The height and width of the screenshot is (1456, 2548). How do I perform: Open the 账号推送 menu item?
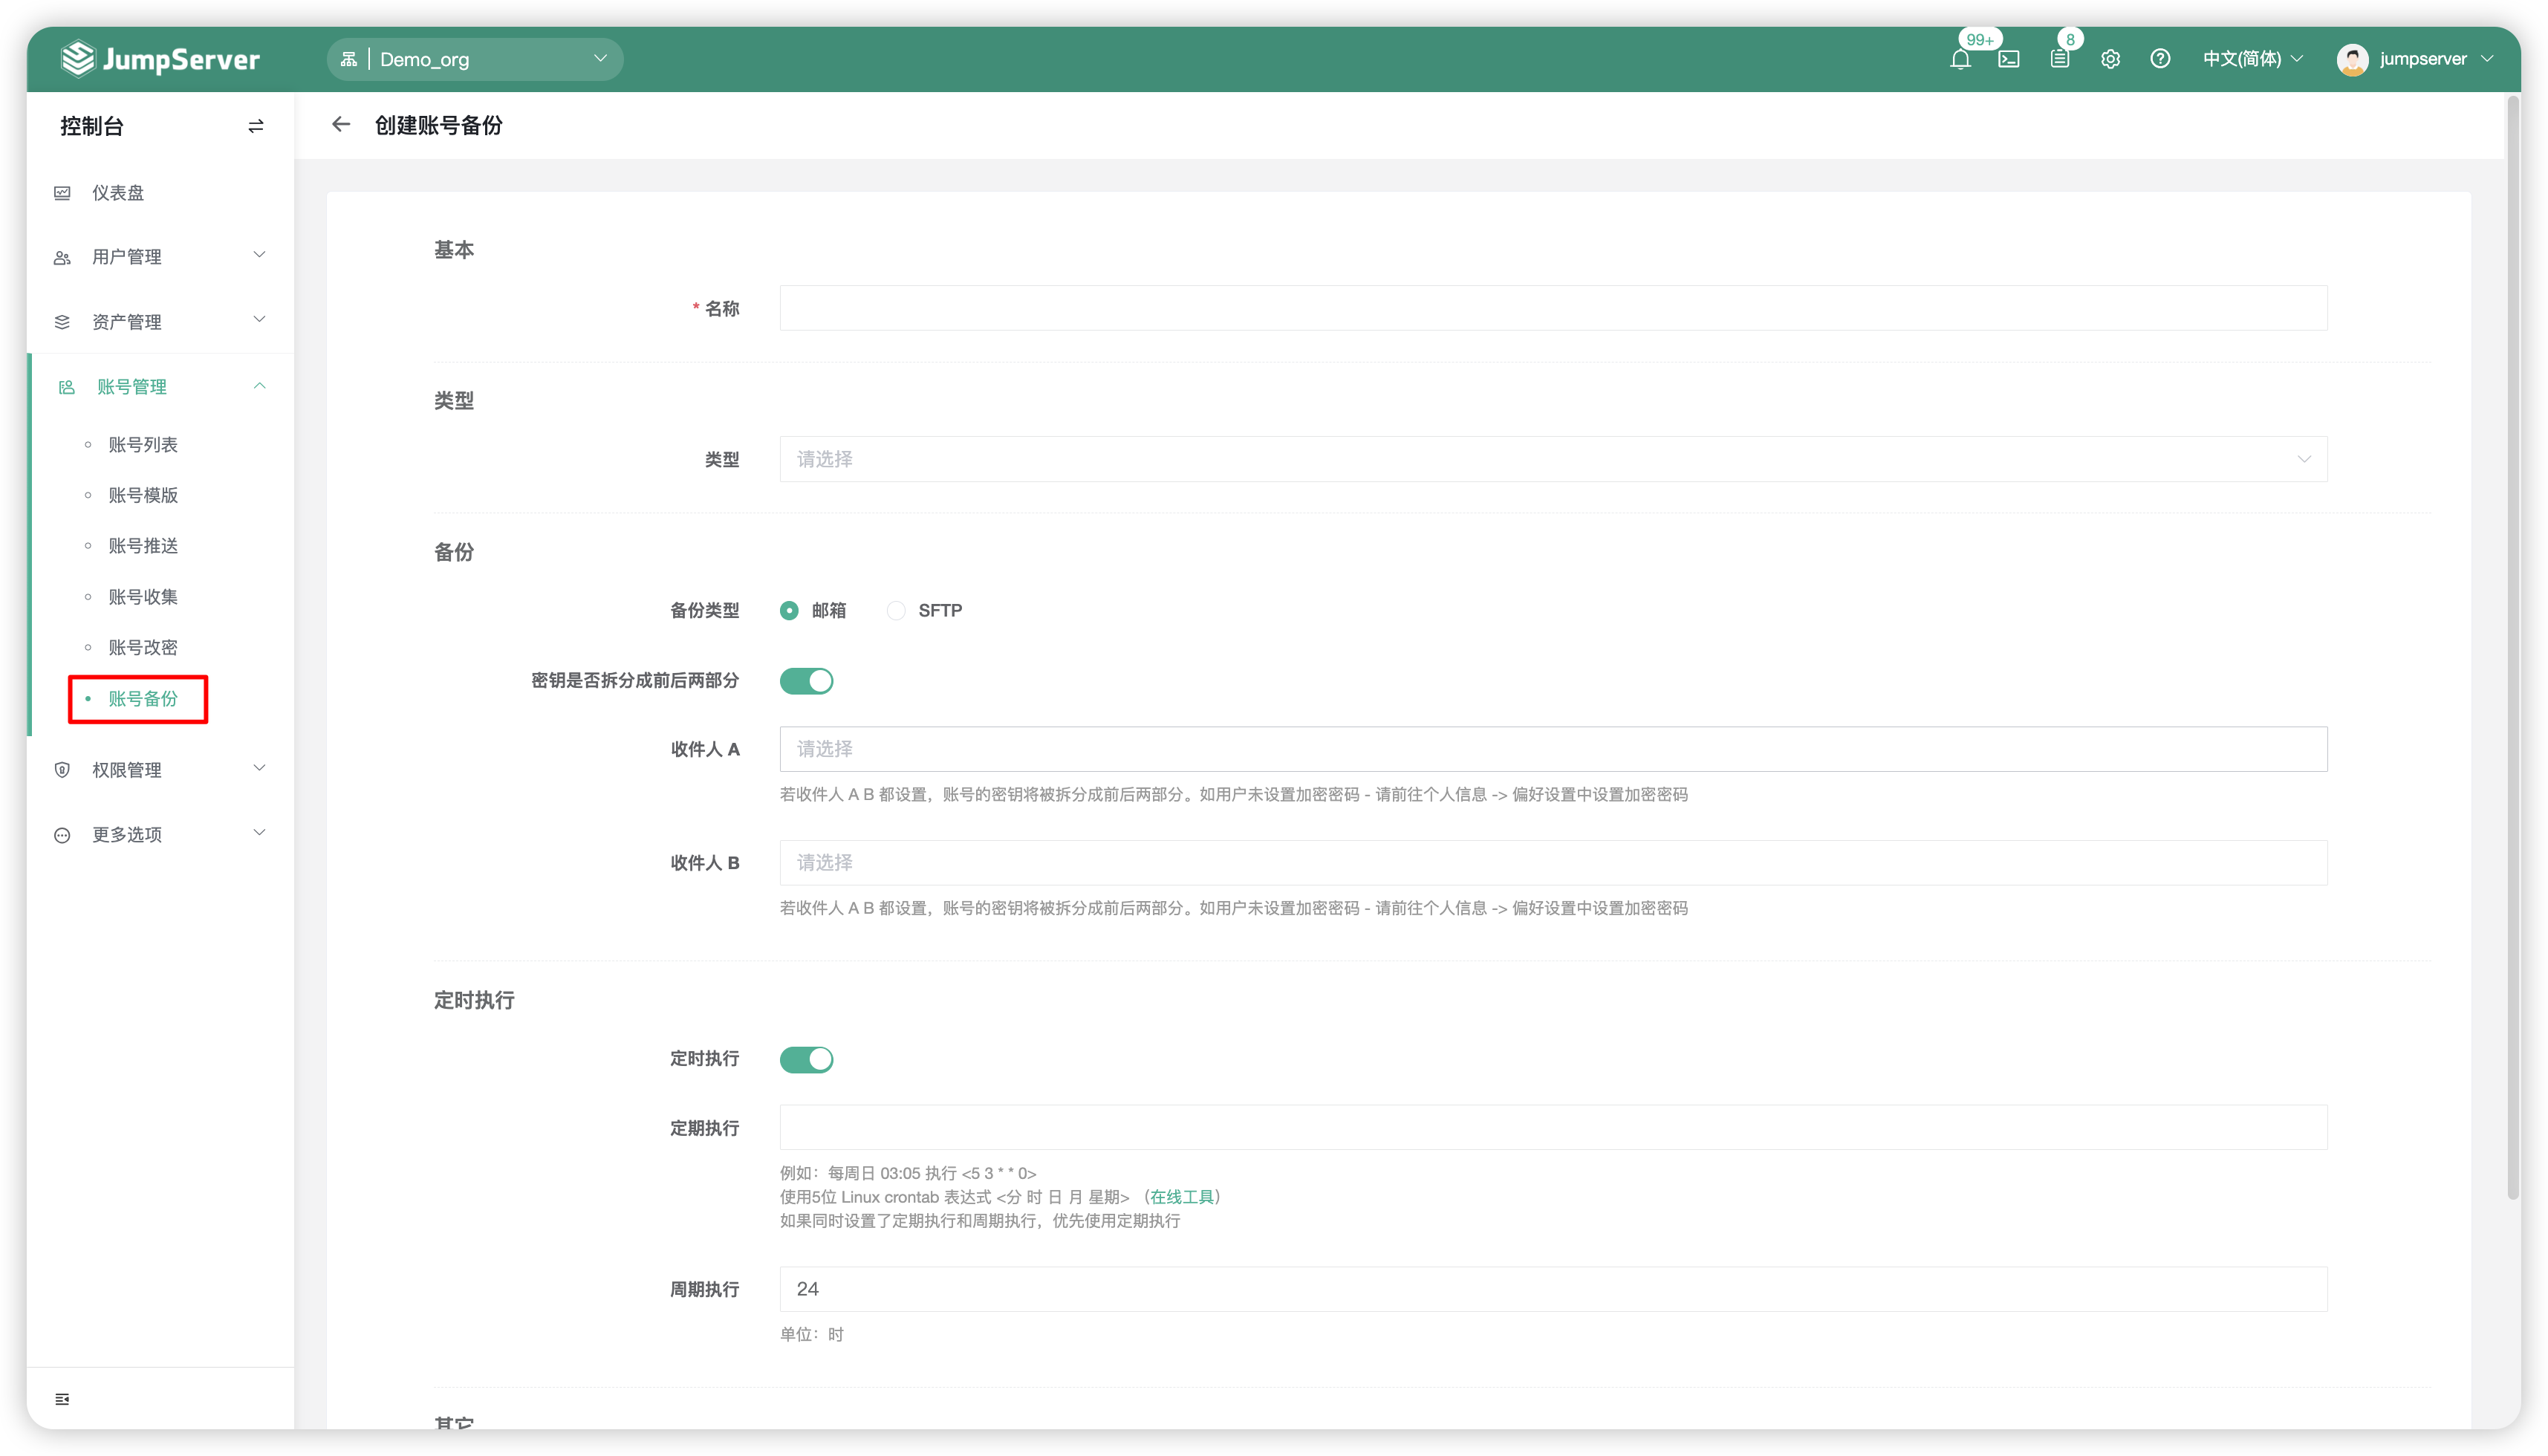pyautogui.click(x=143, y=546)
